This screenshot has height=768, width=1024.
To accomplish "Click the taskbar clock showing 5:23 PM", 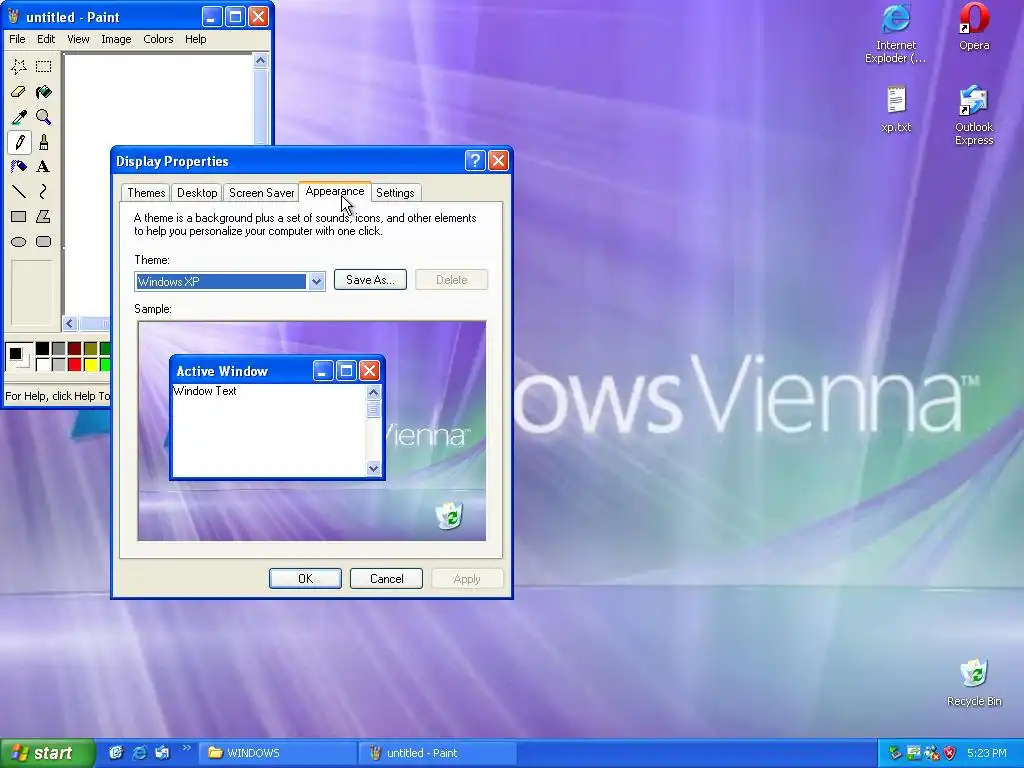I will 987,753.
